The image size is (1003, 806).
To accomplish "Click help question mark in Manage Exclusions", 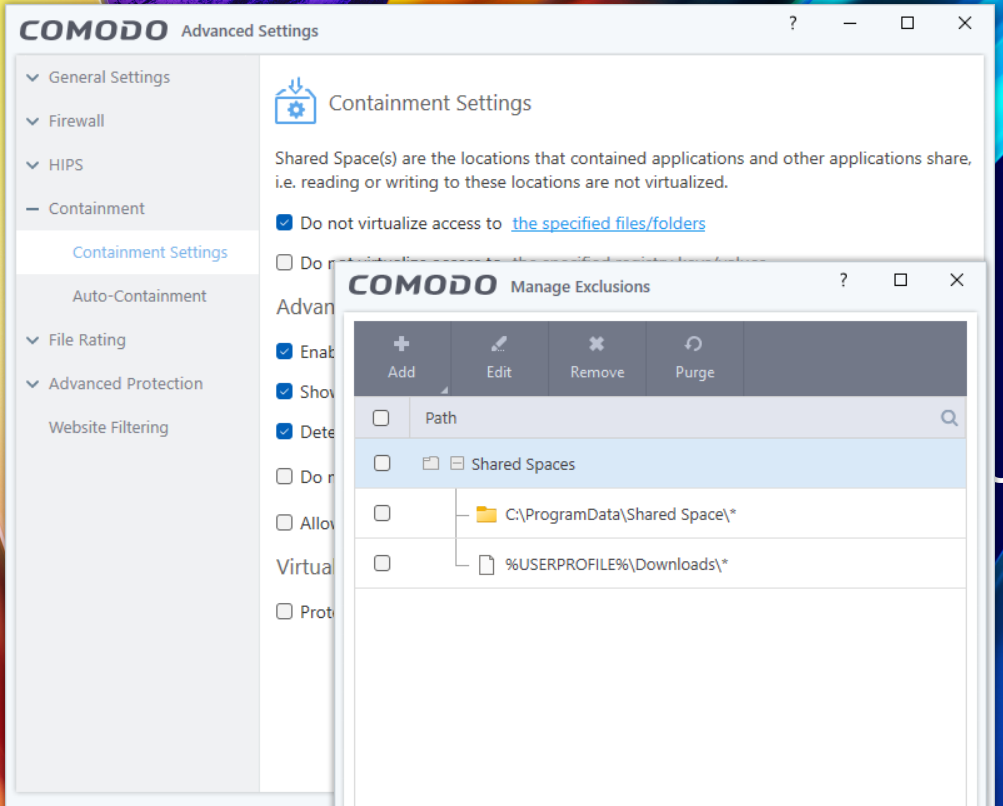I will pos(843,281).
